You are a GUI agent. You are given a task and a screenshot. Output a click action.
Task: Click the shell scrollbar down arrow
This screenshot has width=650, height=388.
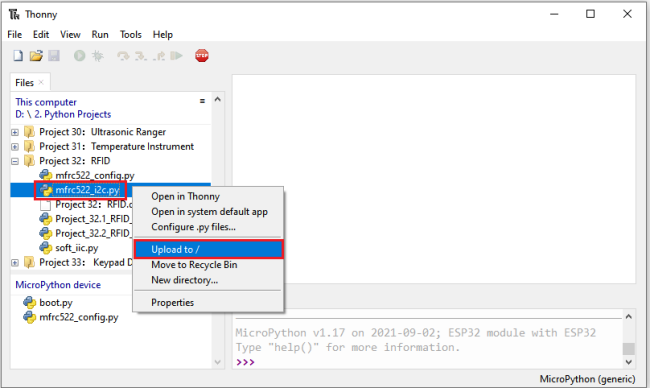[x=629, y=362]
